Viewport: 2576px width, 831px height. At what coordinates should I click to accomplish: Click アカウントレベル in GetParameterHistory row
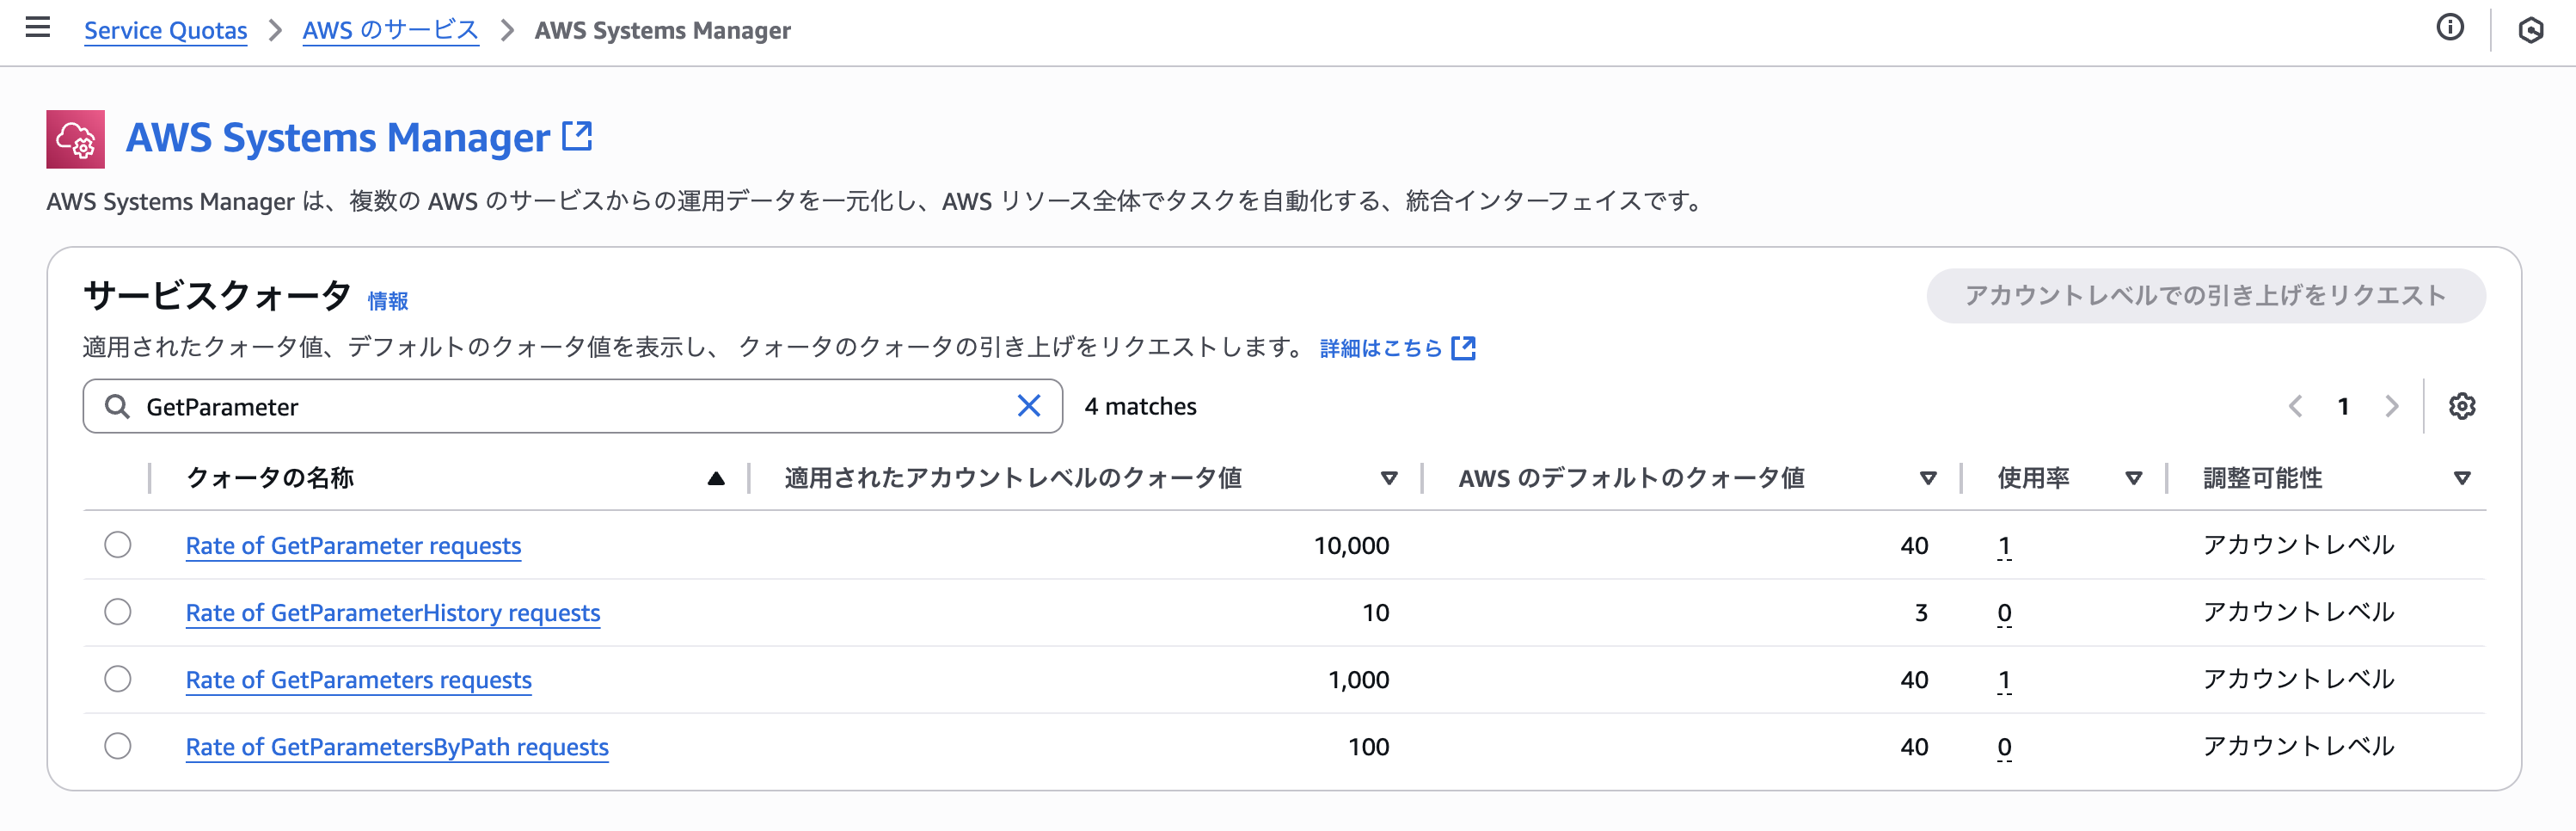(x=2298, y=612)
